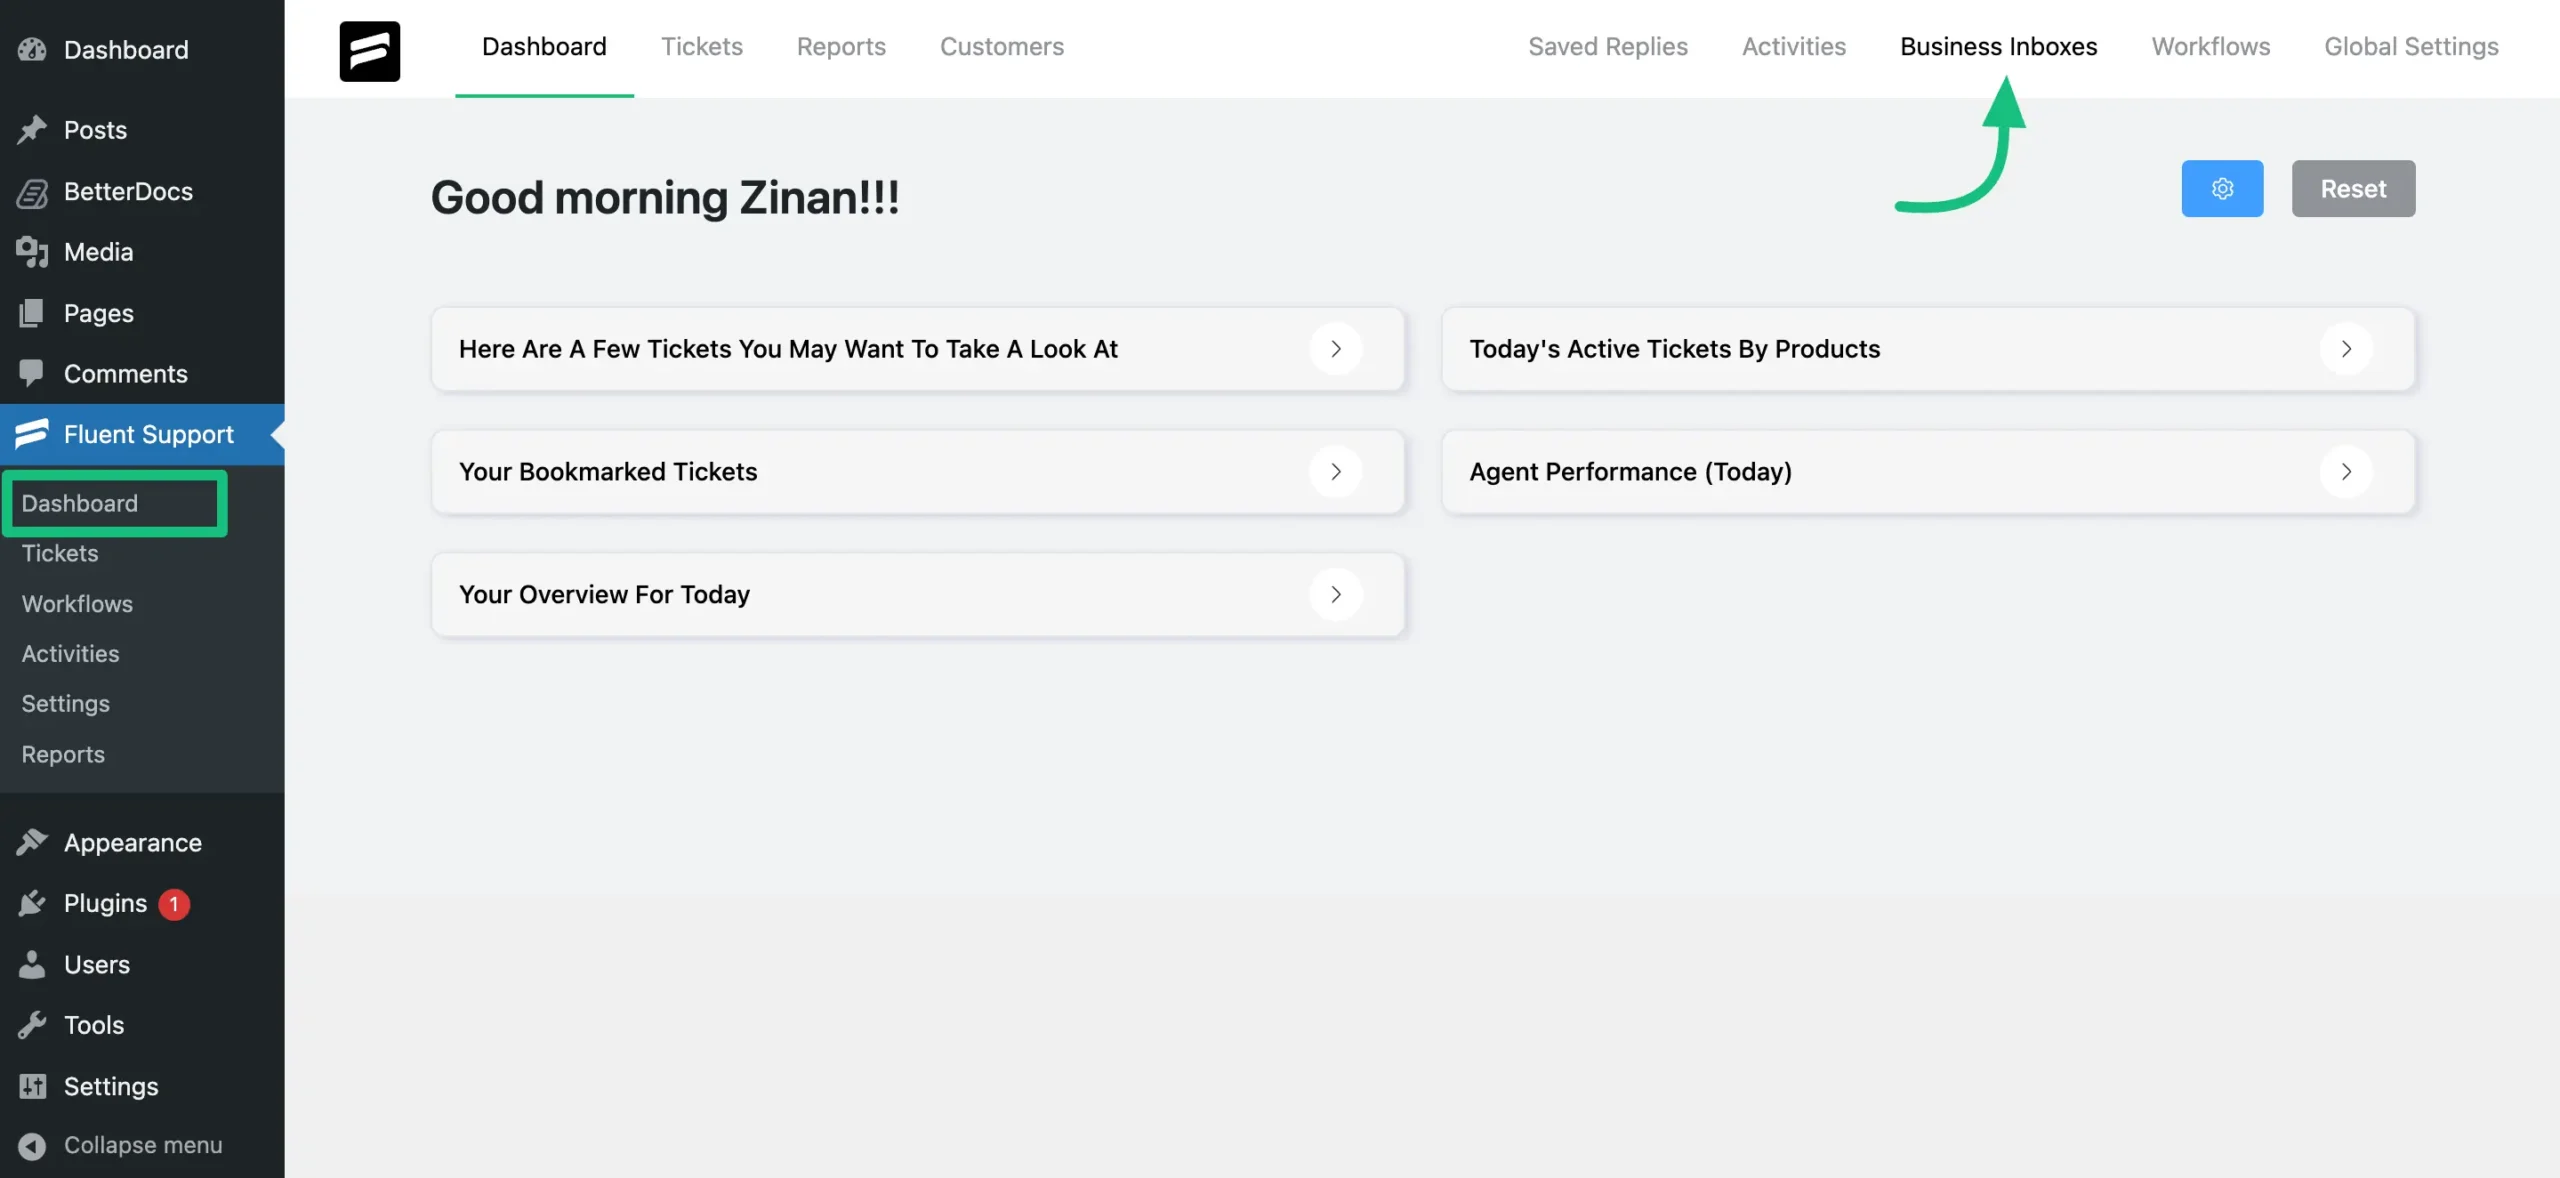
Task: Open the Activities top tab
Action: tap(1794, 46)
